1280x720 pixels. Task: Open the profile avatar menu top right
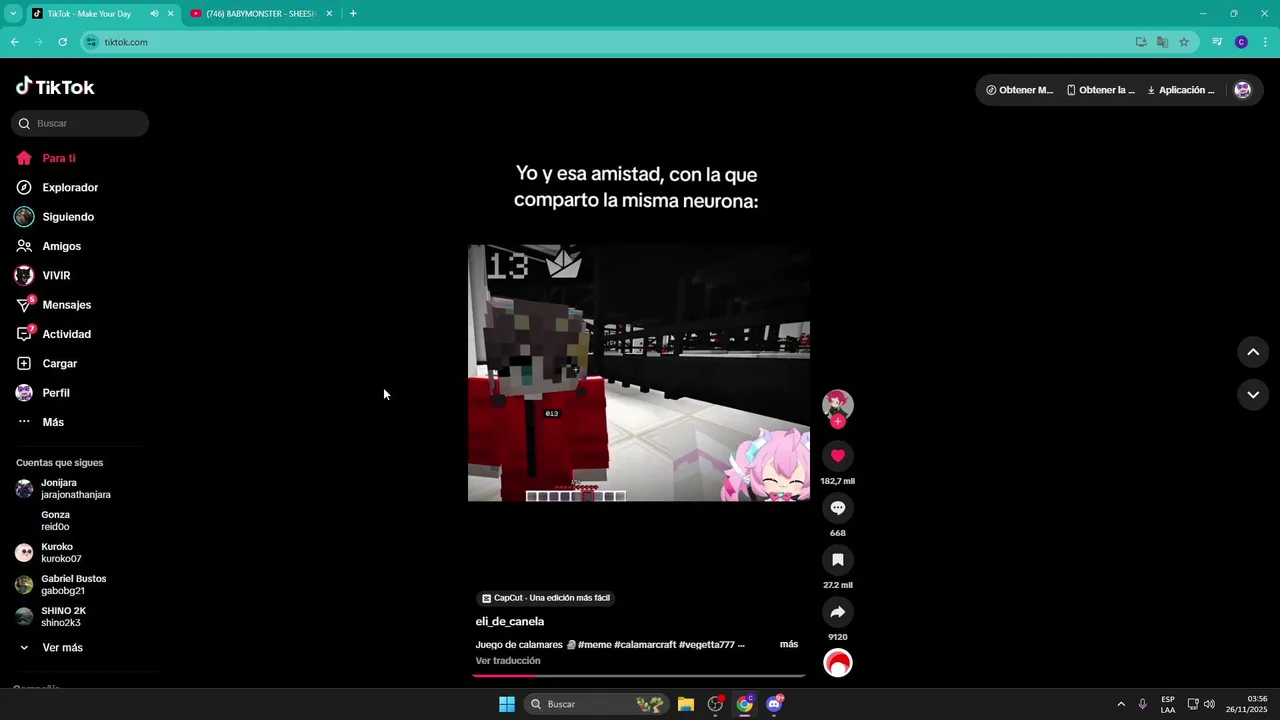[1242, 90]
